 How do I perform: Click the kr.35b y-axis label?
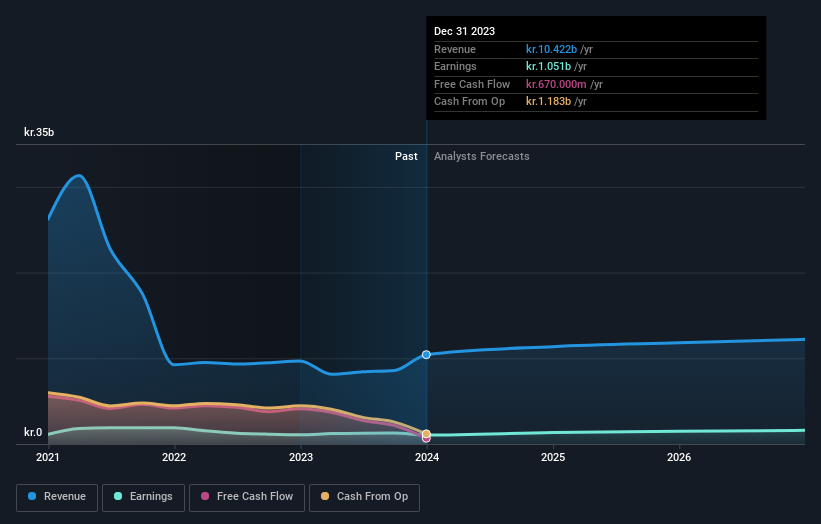39,132
